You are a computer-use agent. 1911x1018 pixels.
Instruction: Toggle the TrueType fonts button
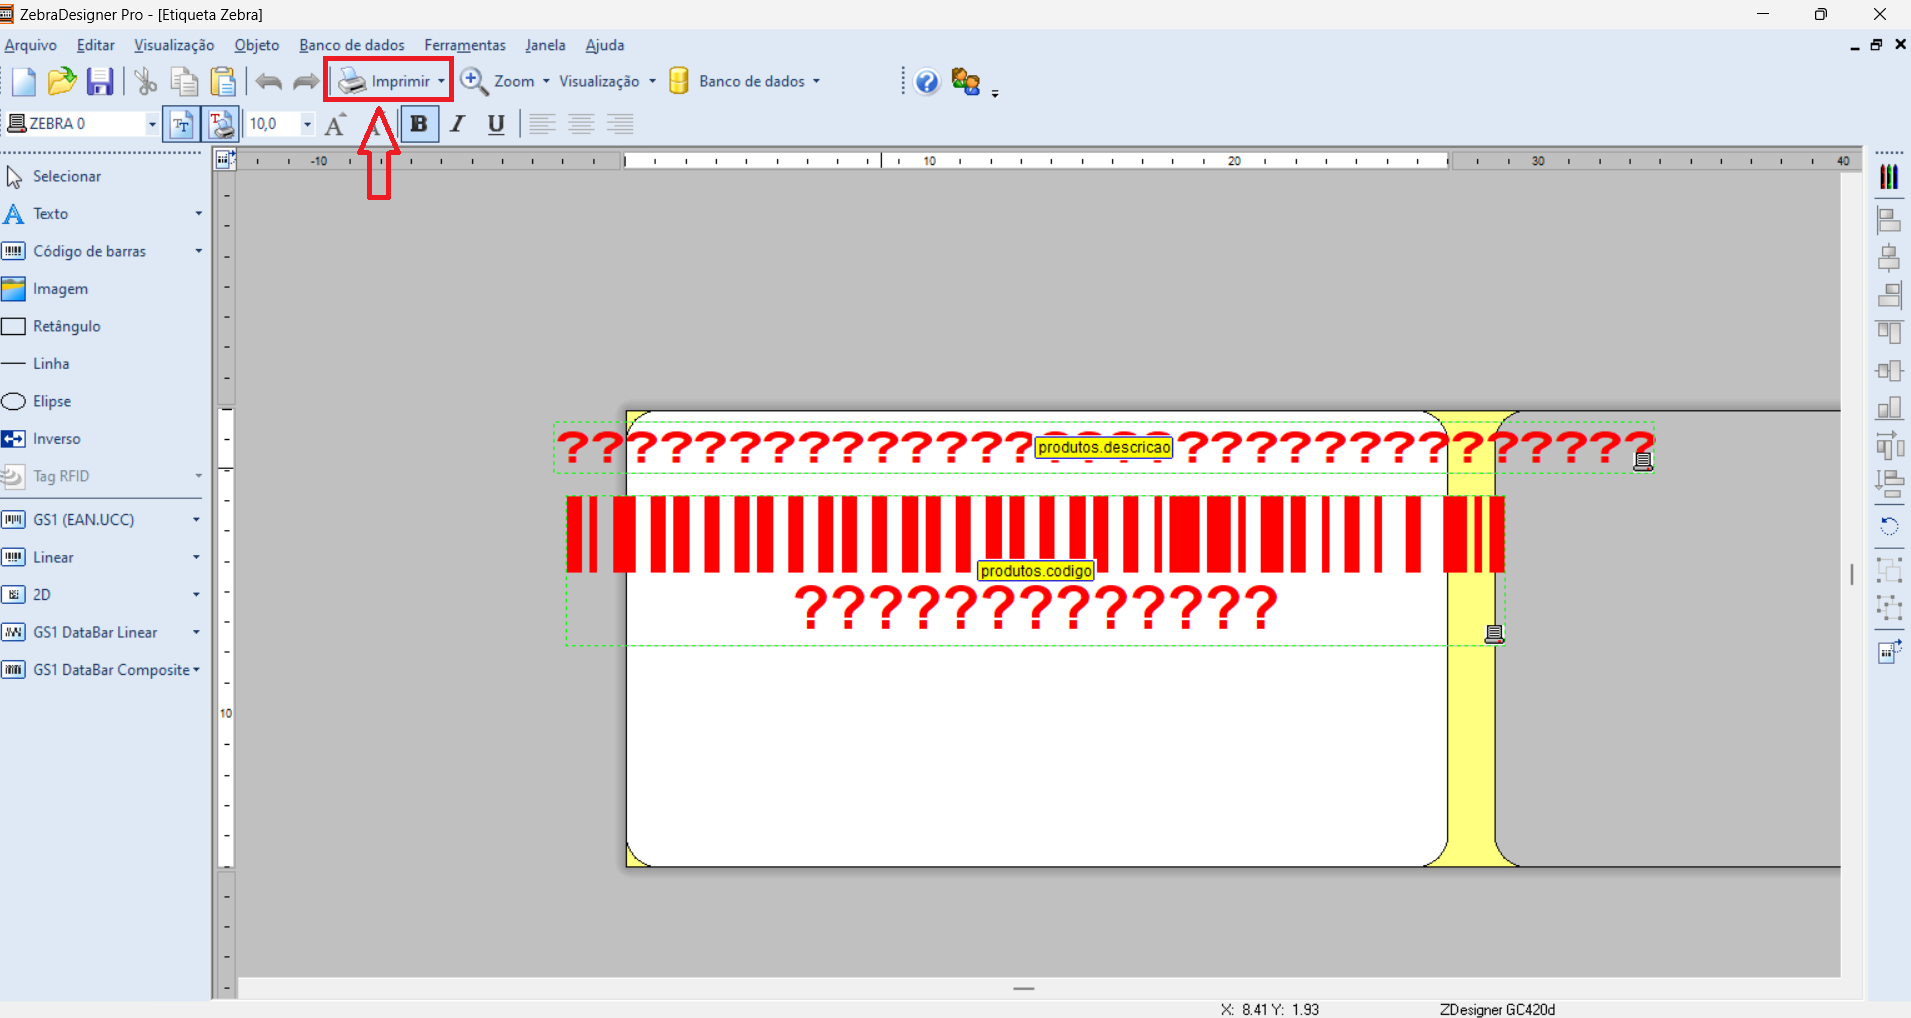click(181, 124)
